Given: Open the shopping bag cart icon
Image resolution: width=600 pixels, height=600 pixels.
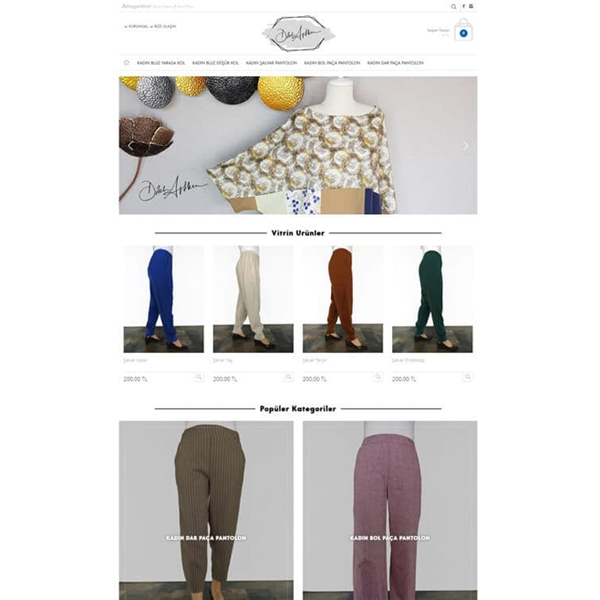Looking at the screenshot, I should tap(463, 30).
